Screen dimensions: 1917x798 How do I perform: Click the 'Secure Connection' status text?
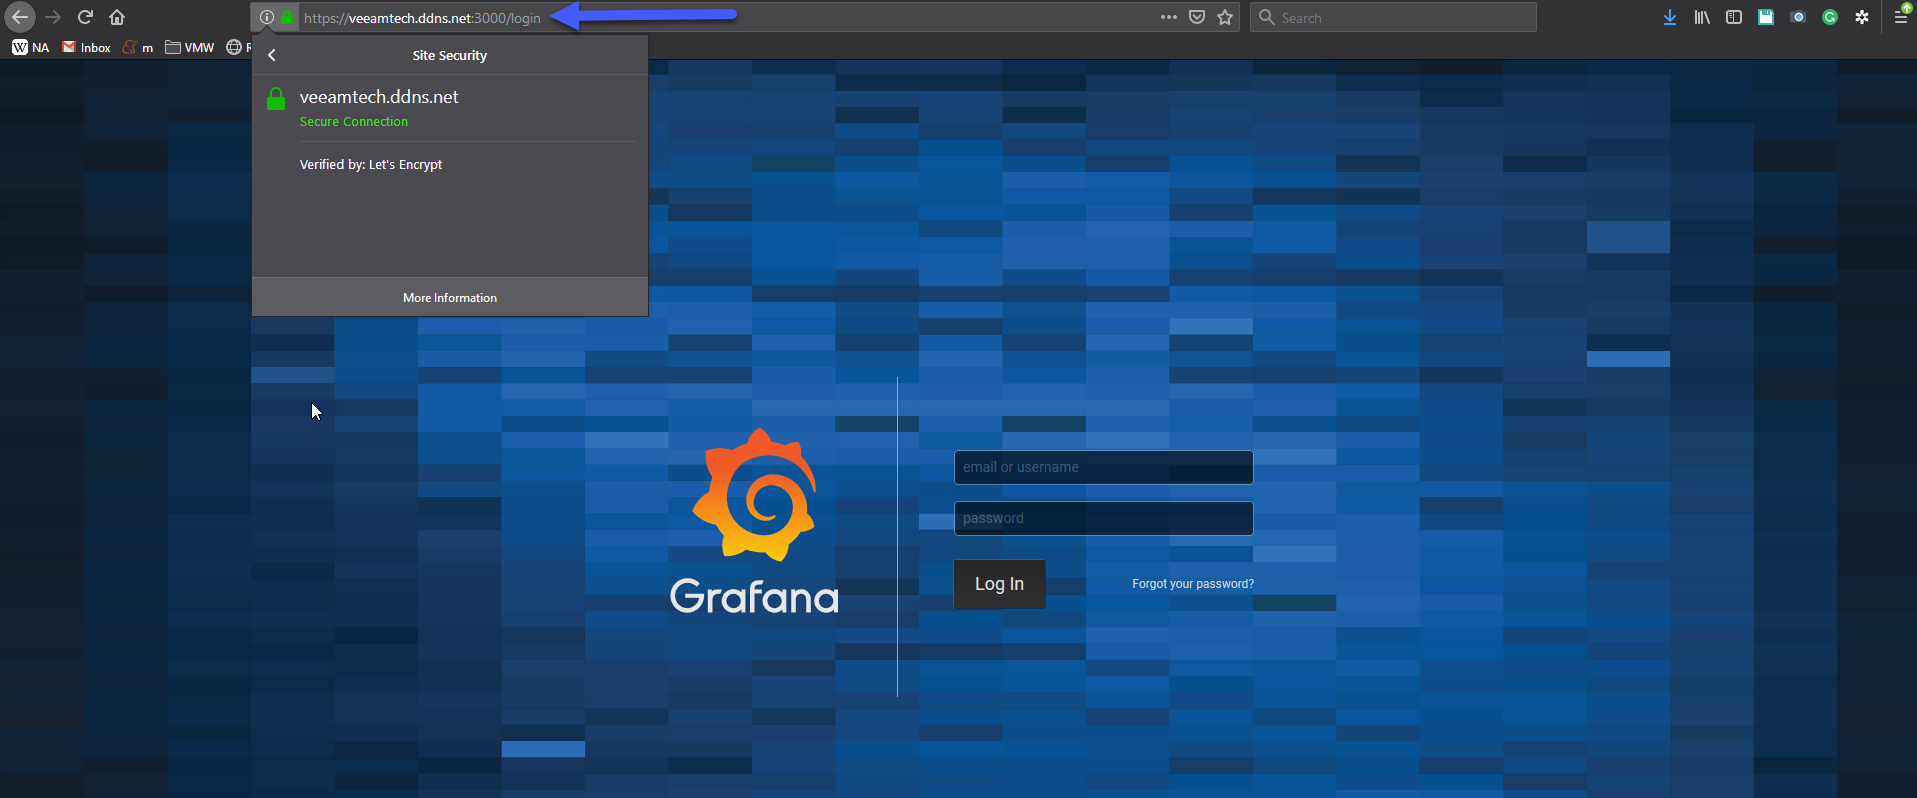pyautogui.click(x=354, y=122)
